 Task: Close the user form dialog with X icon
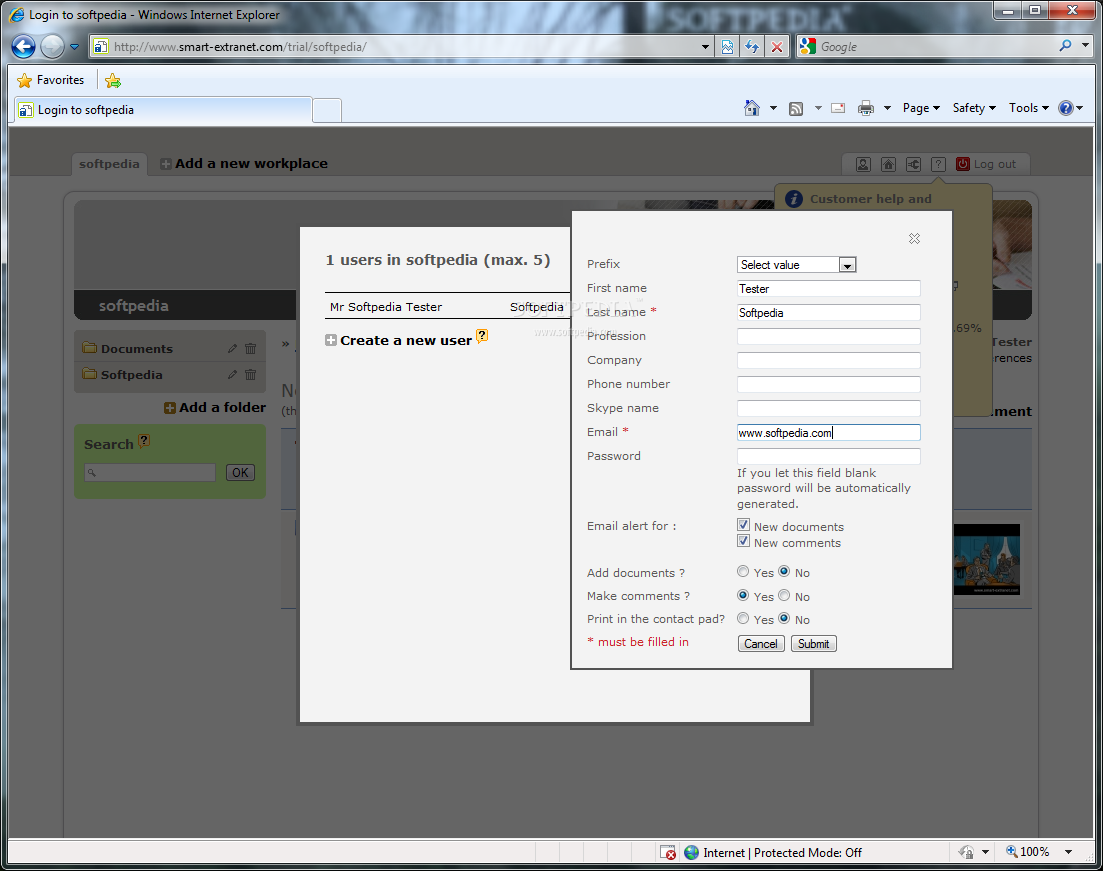click(x=914, y=239)
